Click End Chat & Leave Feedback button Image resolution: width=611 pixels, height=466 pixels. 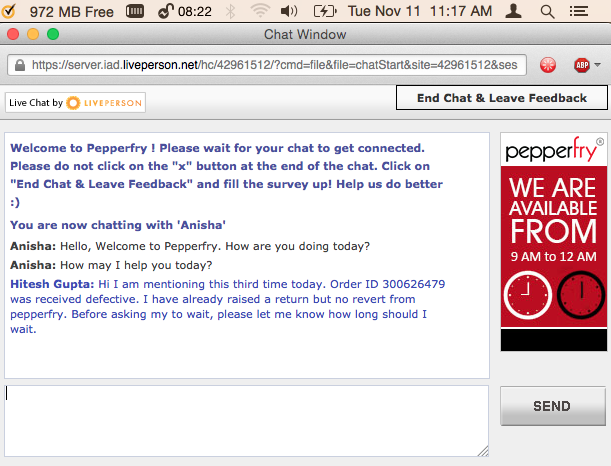click(x=501, y=98)
